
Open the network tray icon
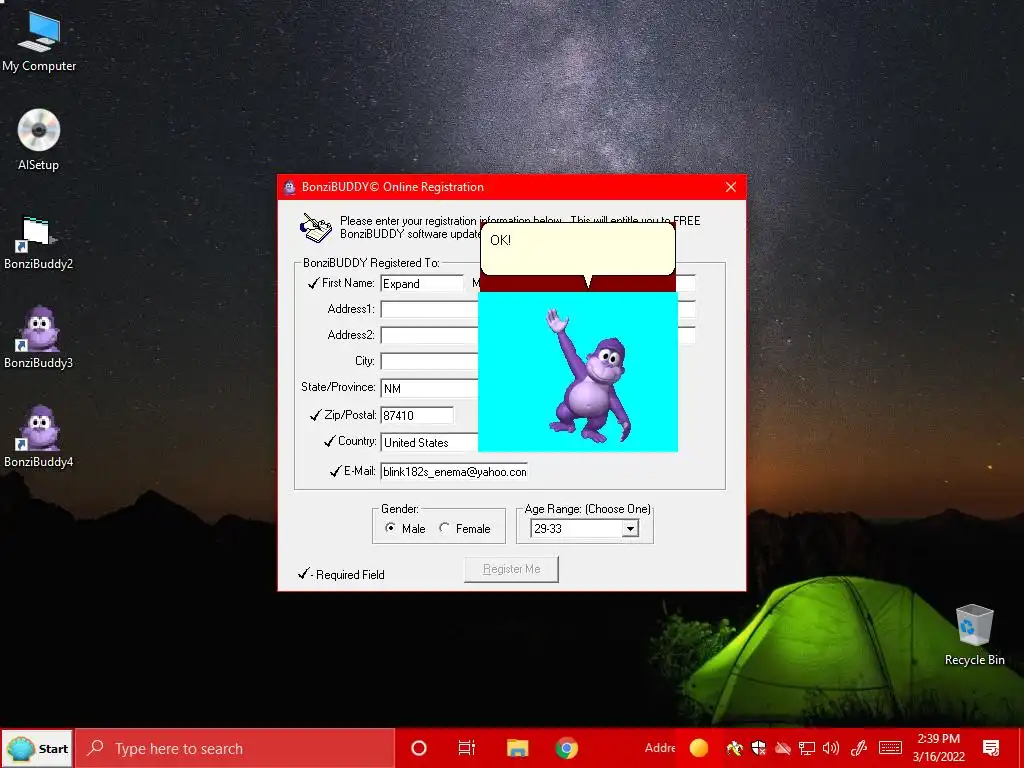click(x=807, y=748)
